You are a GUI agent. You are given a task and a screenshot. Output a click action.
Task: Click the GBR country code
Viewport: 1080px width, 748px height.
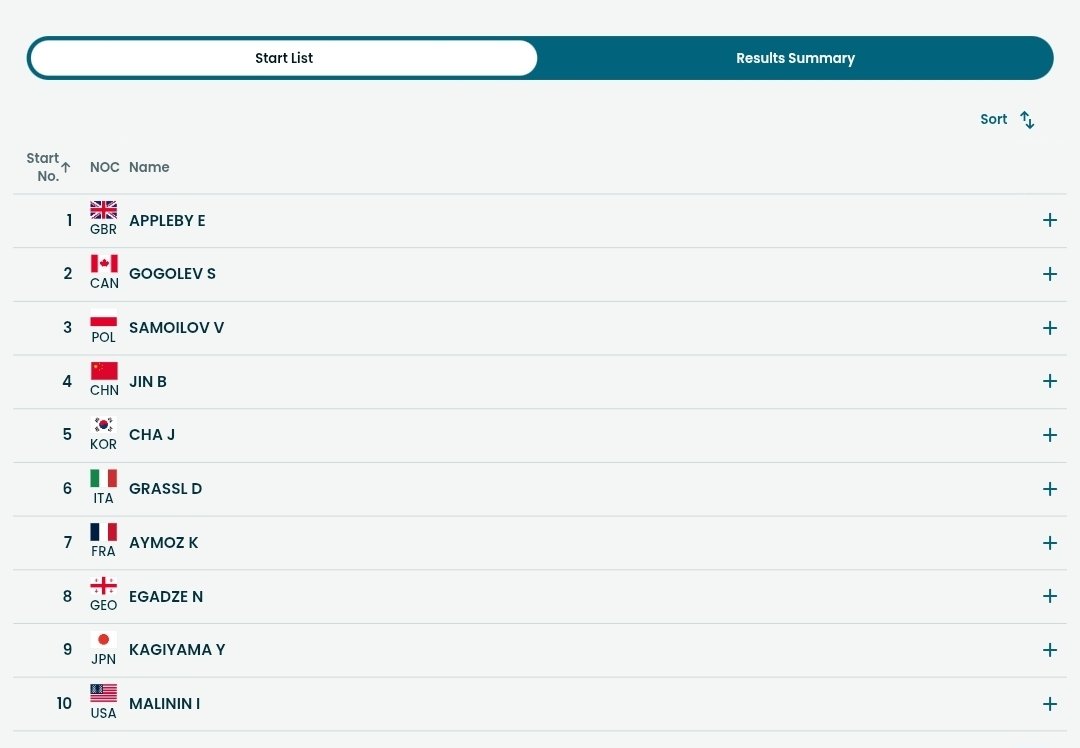103,229
